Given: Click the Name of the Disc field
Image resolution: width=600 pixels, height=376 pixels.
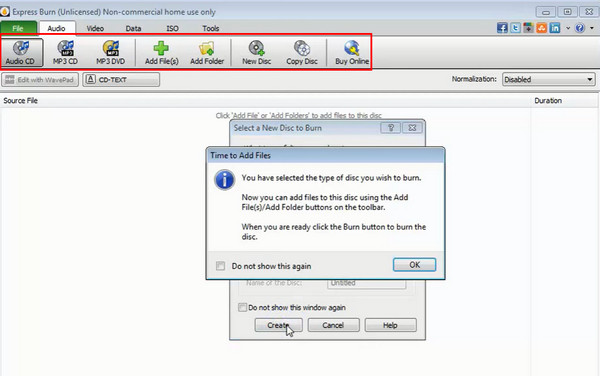Looking at the screenshot, I should [366, 283].
